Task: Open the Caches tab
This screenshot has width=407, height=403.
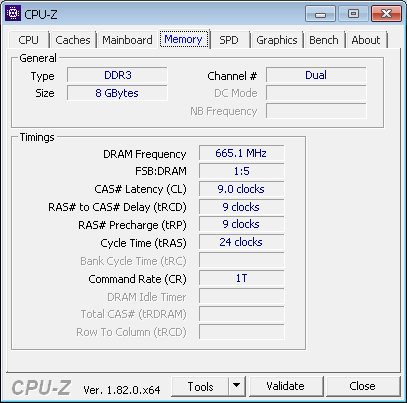Action: (x=73, y=40)
